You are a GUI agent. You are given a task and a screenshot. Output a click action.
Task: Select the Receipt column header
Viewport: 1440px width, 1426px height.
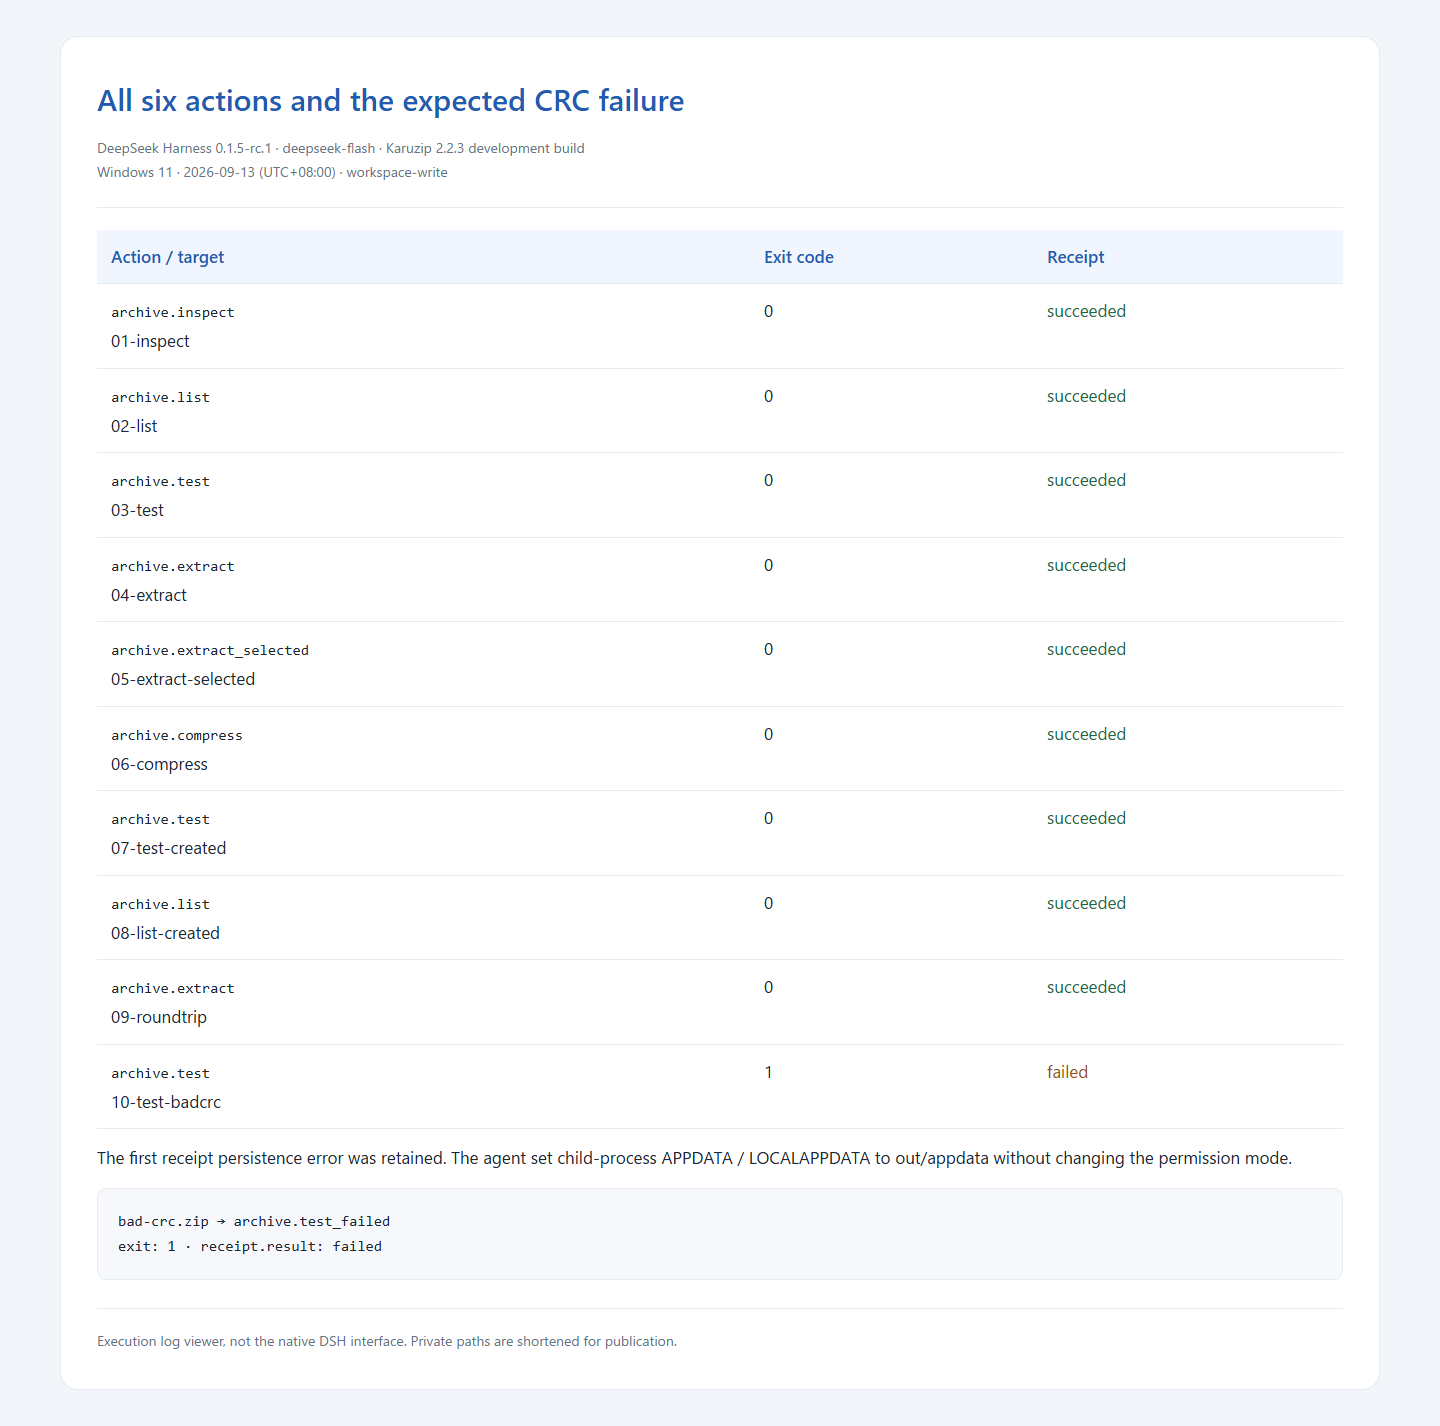(x=1075, y=257)
